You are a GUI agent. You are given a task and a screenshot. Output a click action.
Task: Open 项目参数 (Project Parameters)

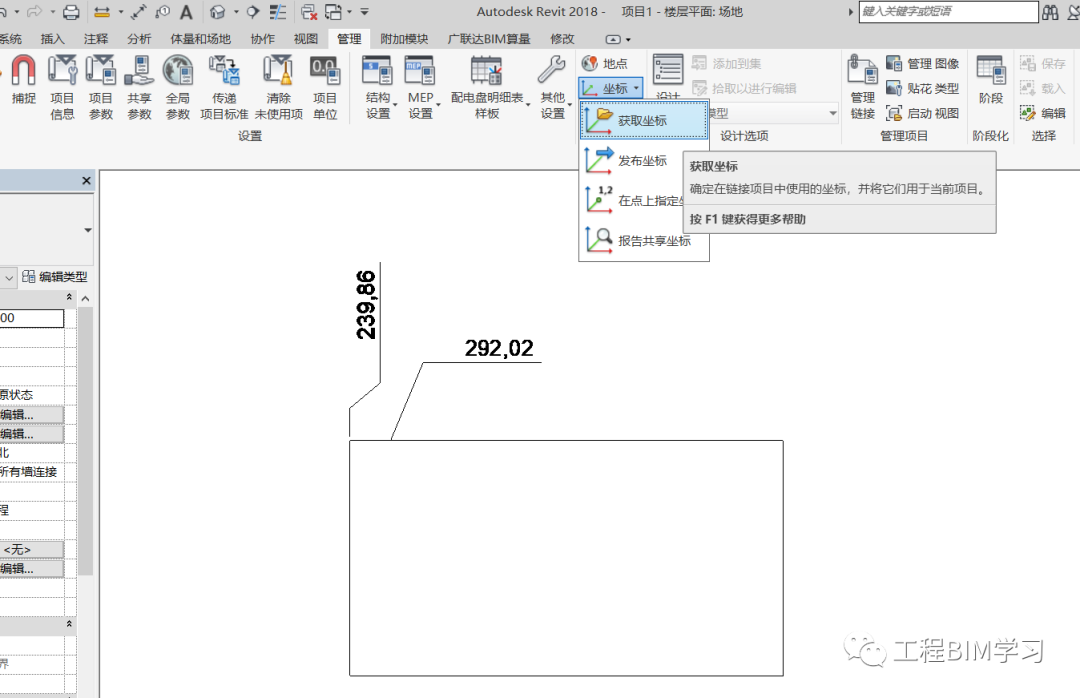point(101,88)
